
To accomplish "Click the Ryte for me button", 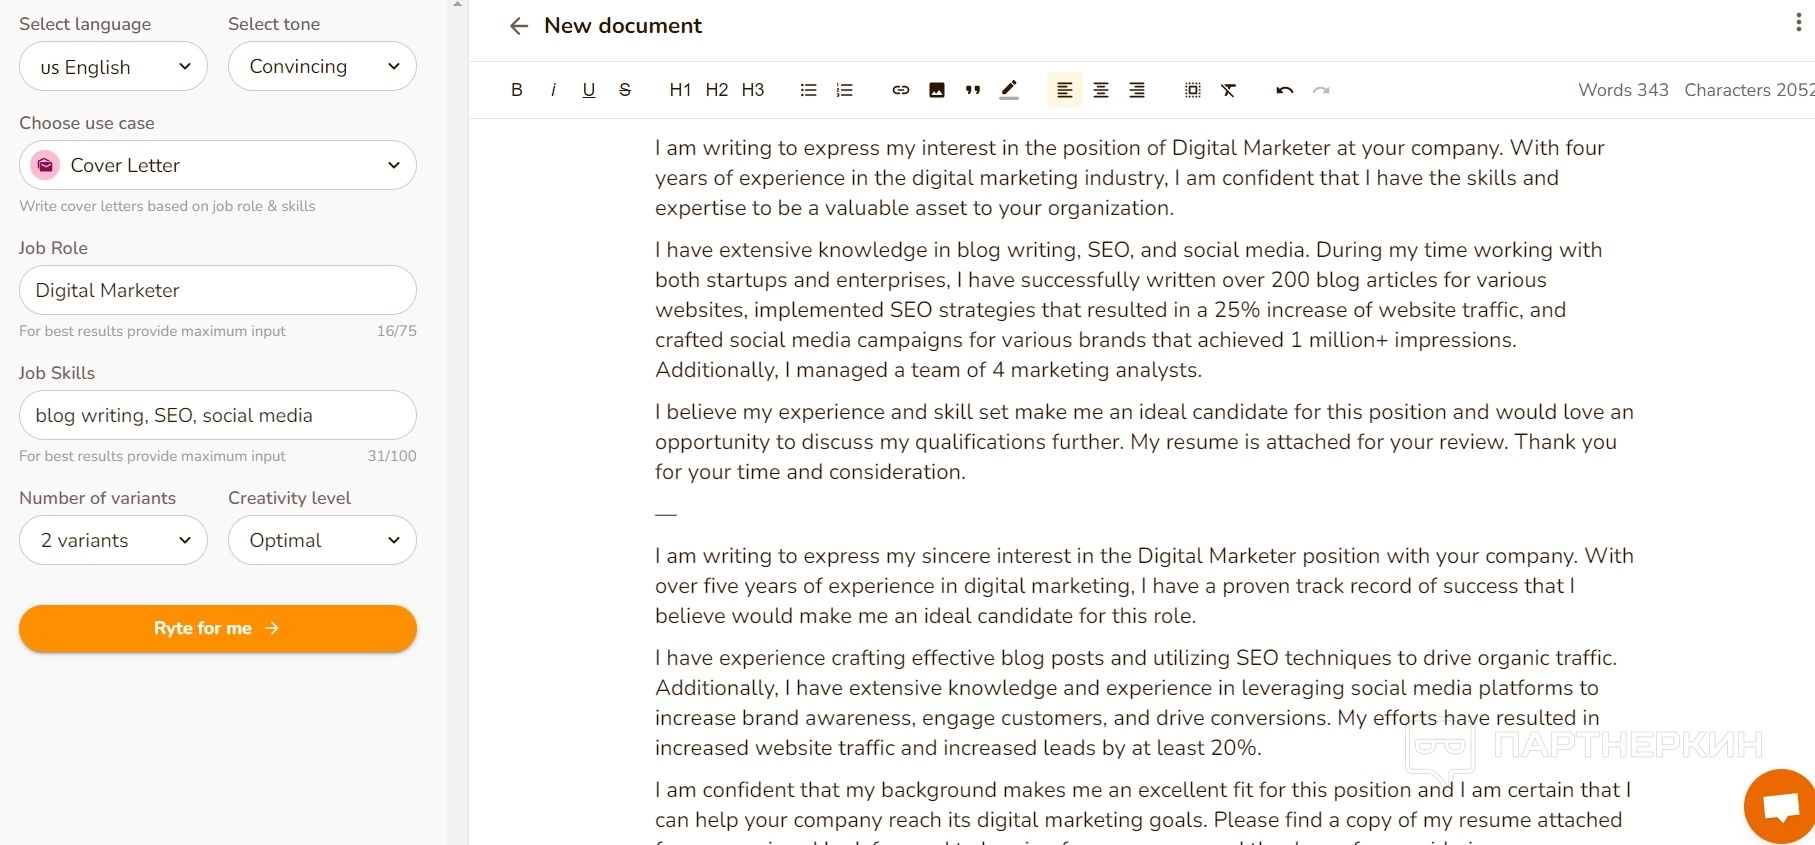I will pyautogui.click(x=218, y=628).
